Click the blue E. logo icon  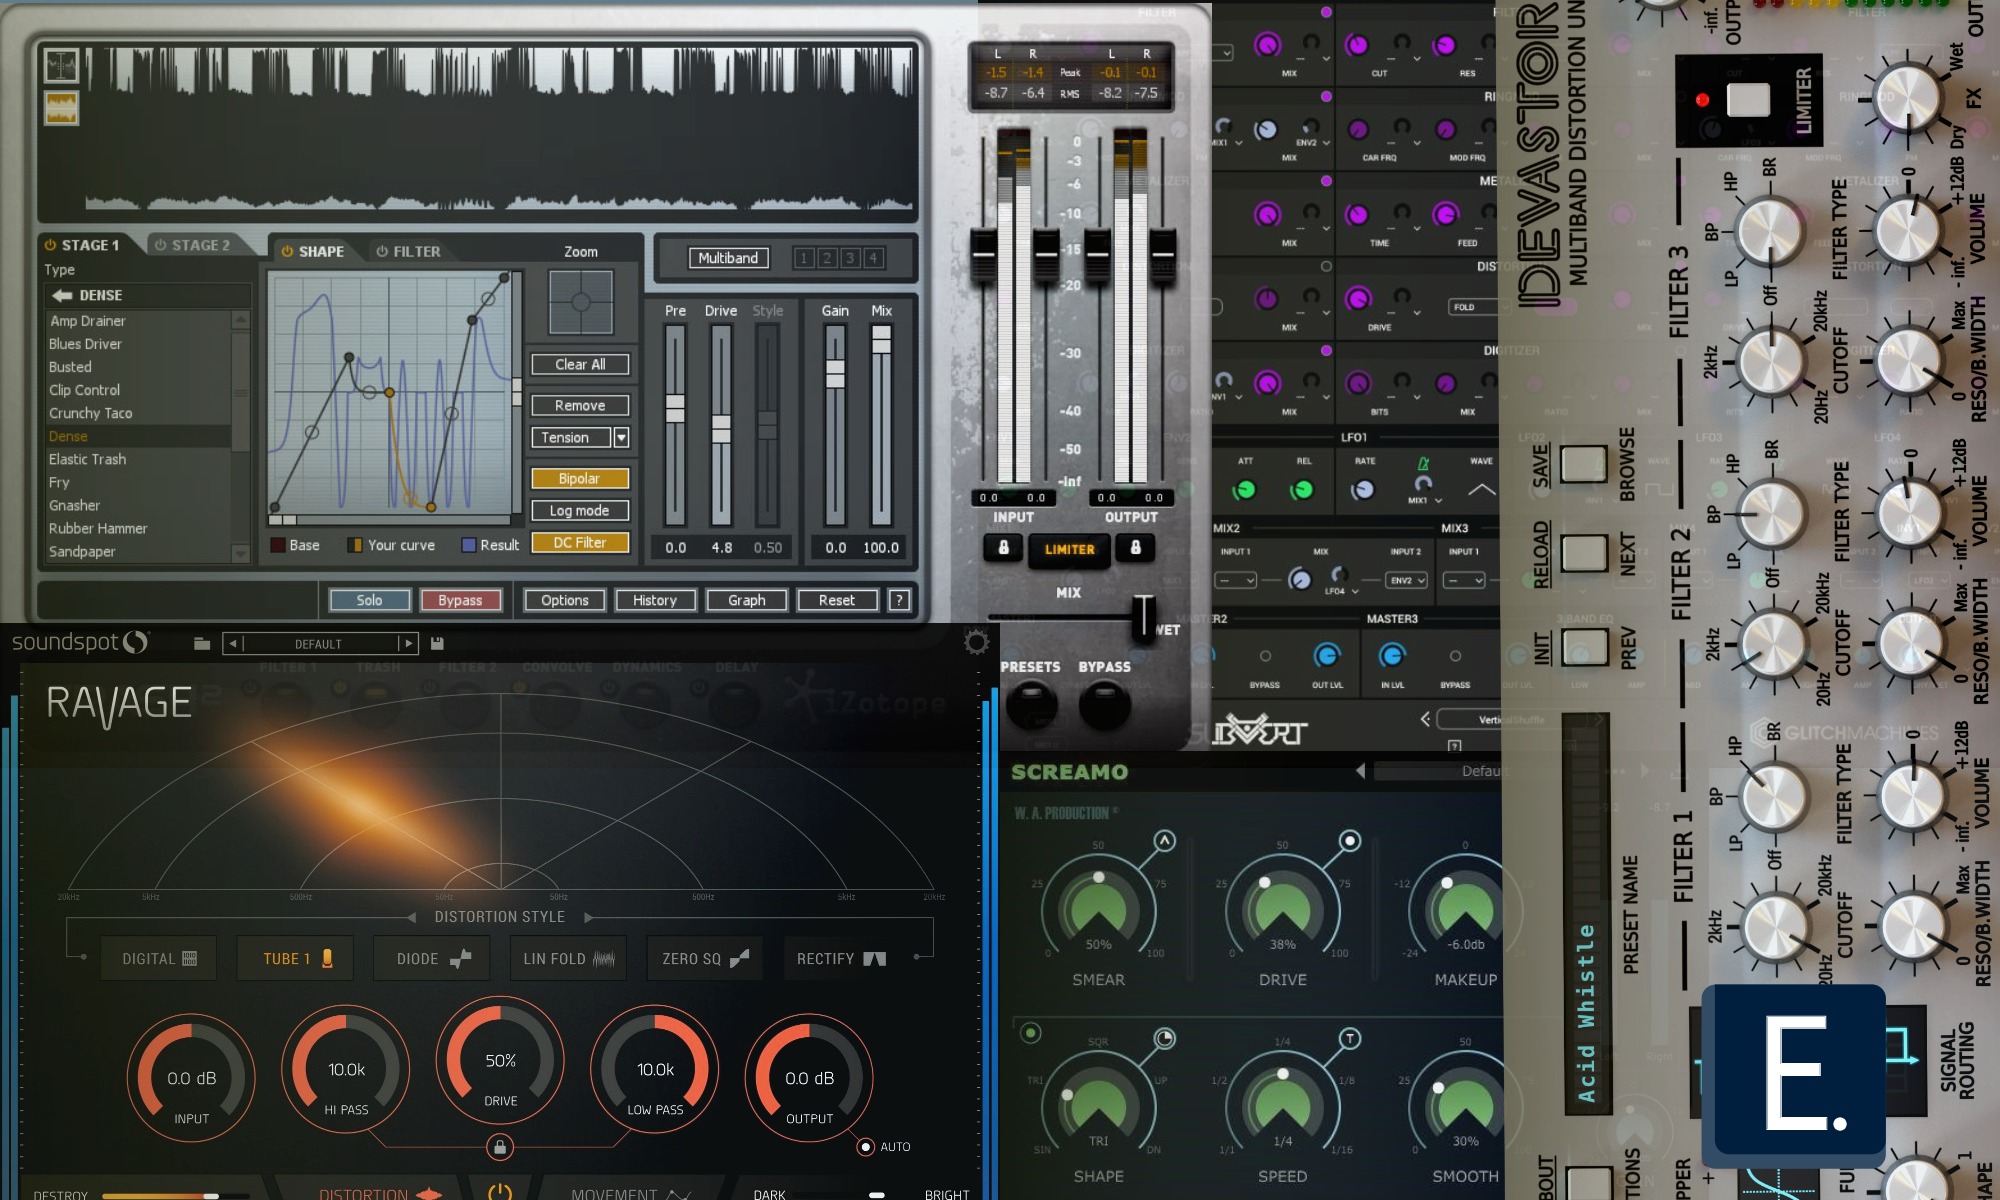pyautogui.click(x=1793, y=1075)
